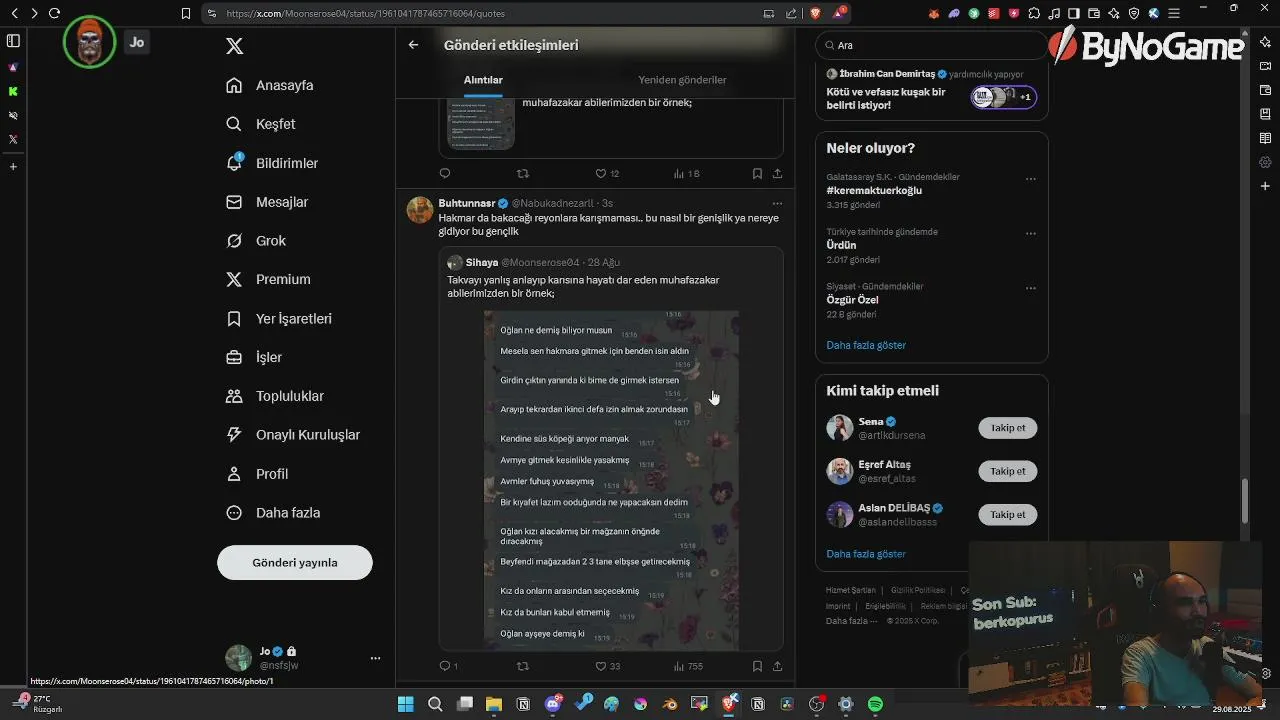Reload the page in browser toolbar
Image resolution: width=1280 pixels, height=720 pixels.
click(x=54, y=13)
